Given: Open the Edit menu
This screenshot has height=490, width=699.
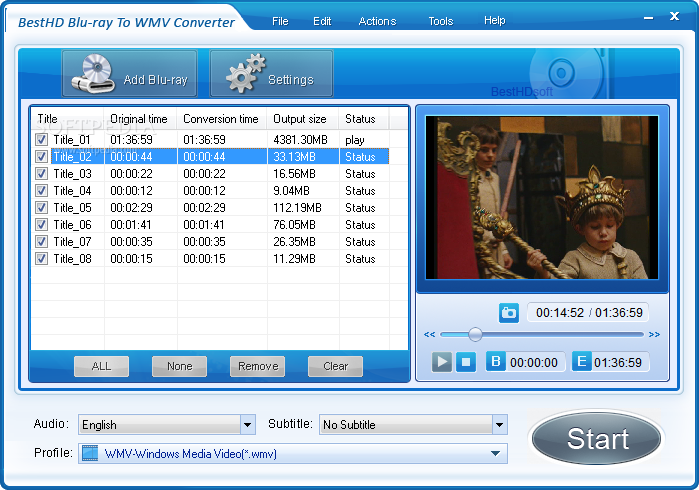Looking at the screenshot, I should pyautogui.click(x=322, y=21).
